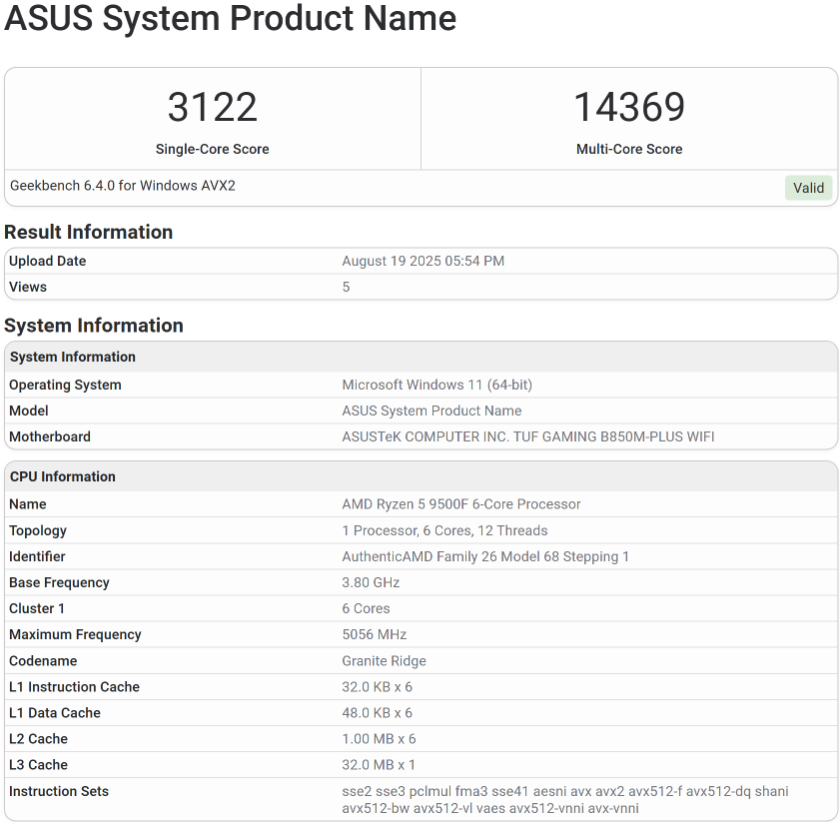
Task: Click the Views row label
Action: (28, 287)
